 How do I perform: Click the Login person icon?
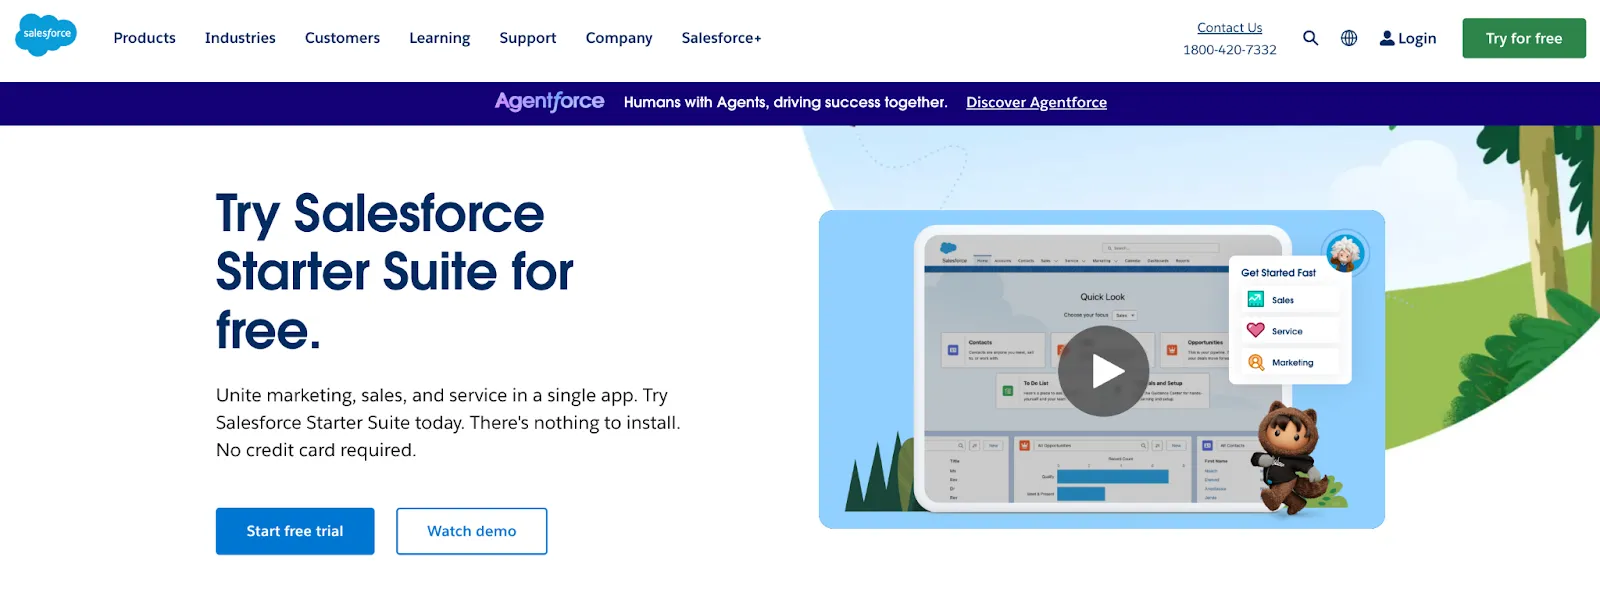pyautogui.click(x=1387, y=38)
